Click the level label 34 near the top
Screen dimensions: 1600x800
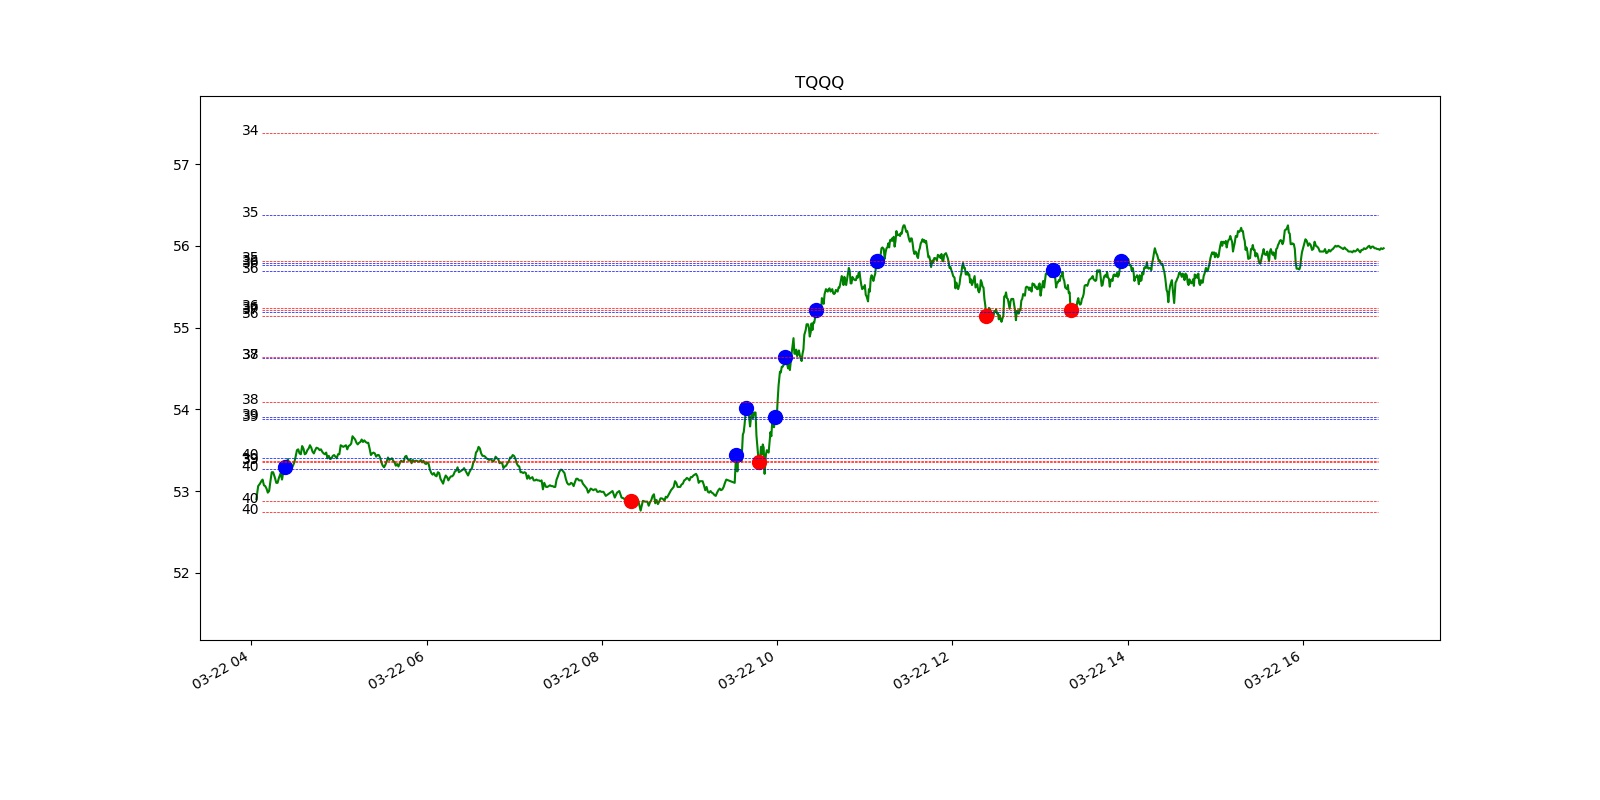250,131
